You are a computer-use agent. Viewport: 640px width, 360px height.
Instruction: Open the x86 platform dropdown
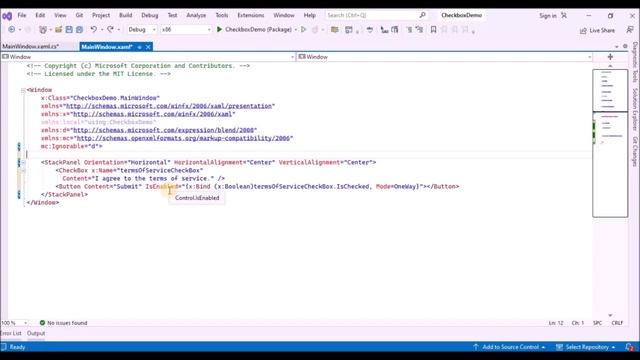click(186, 30)
